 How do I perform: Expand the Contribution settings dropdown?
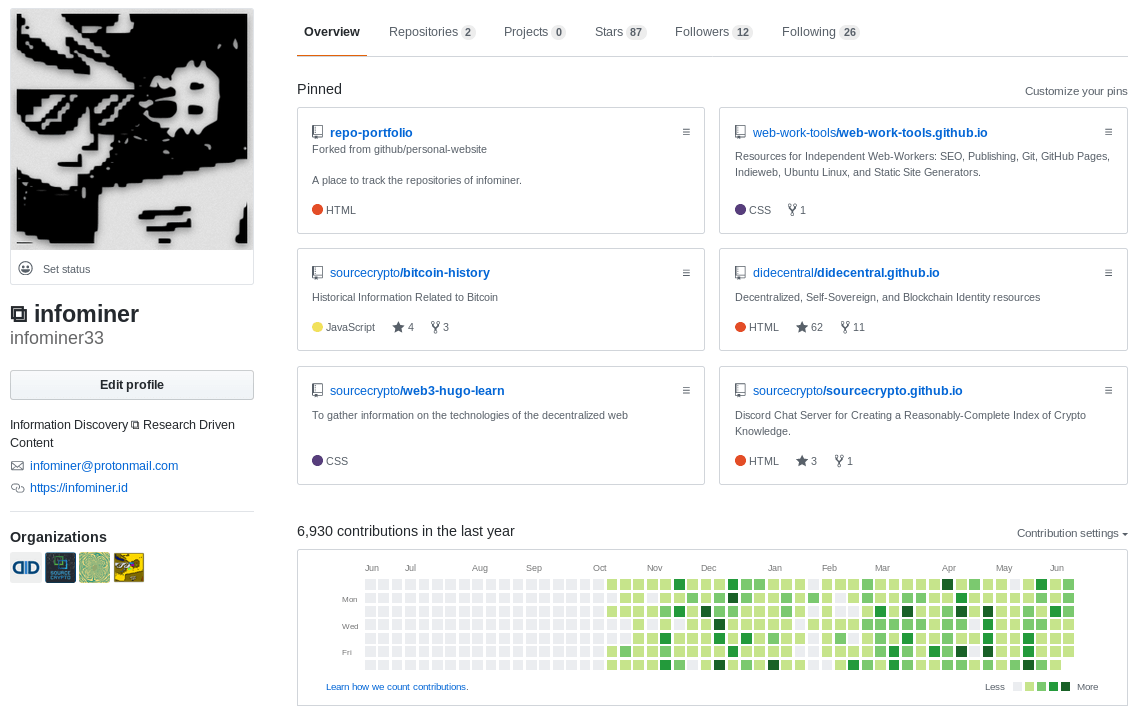click(x=1072, y=533)
